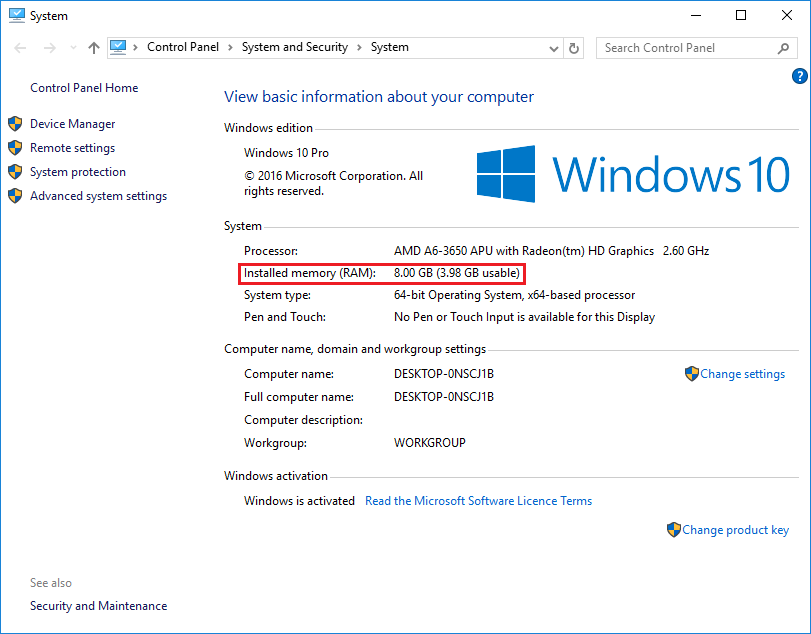Viewport: 811px width, 634px height.
Task: Select Control Panel breadcrumb
Action: tap(183, 47)
